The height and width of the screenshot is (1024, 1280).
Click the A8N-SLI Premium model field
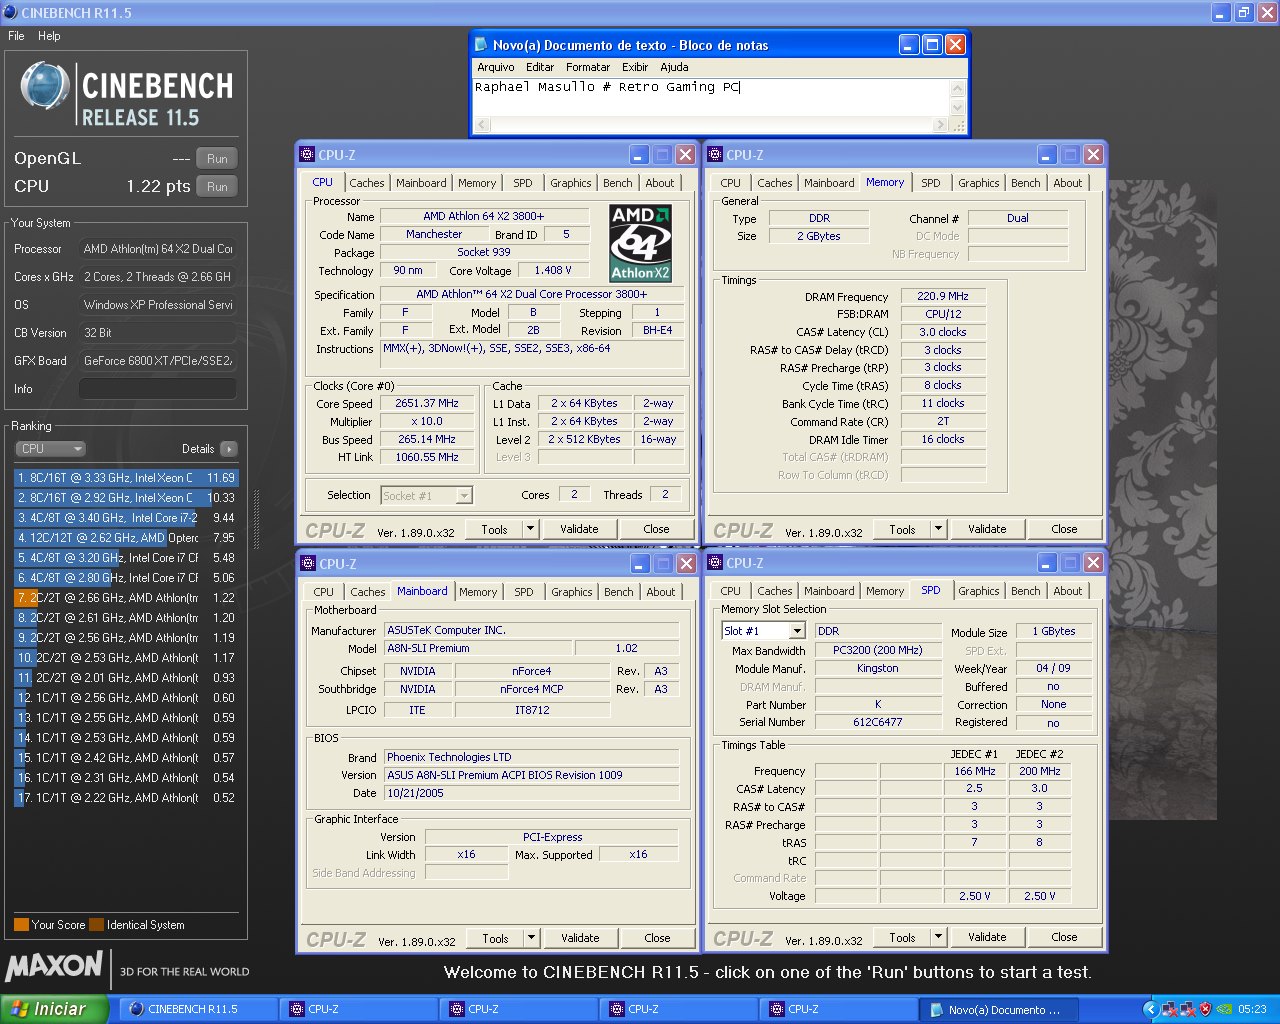[x=479, y=649]
